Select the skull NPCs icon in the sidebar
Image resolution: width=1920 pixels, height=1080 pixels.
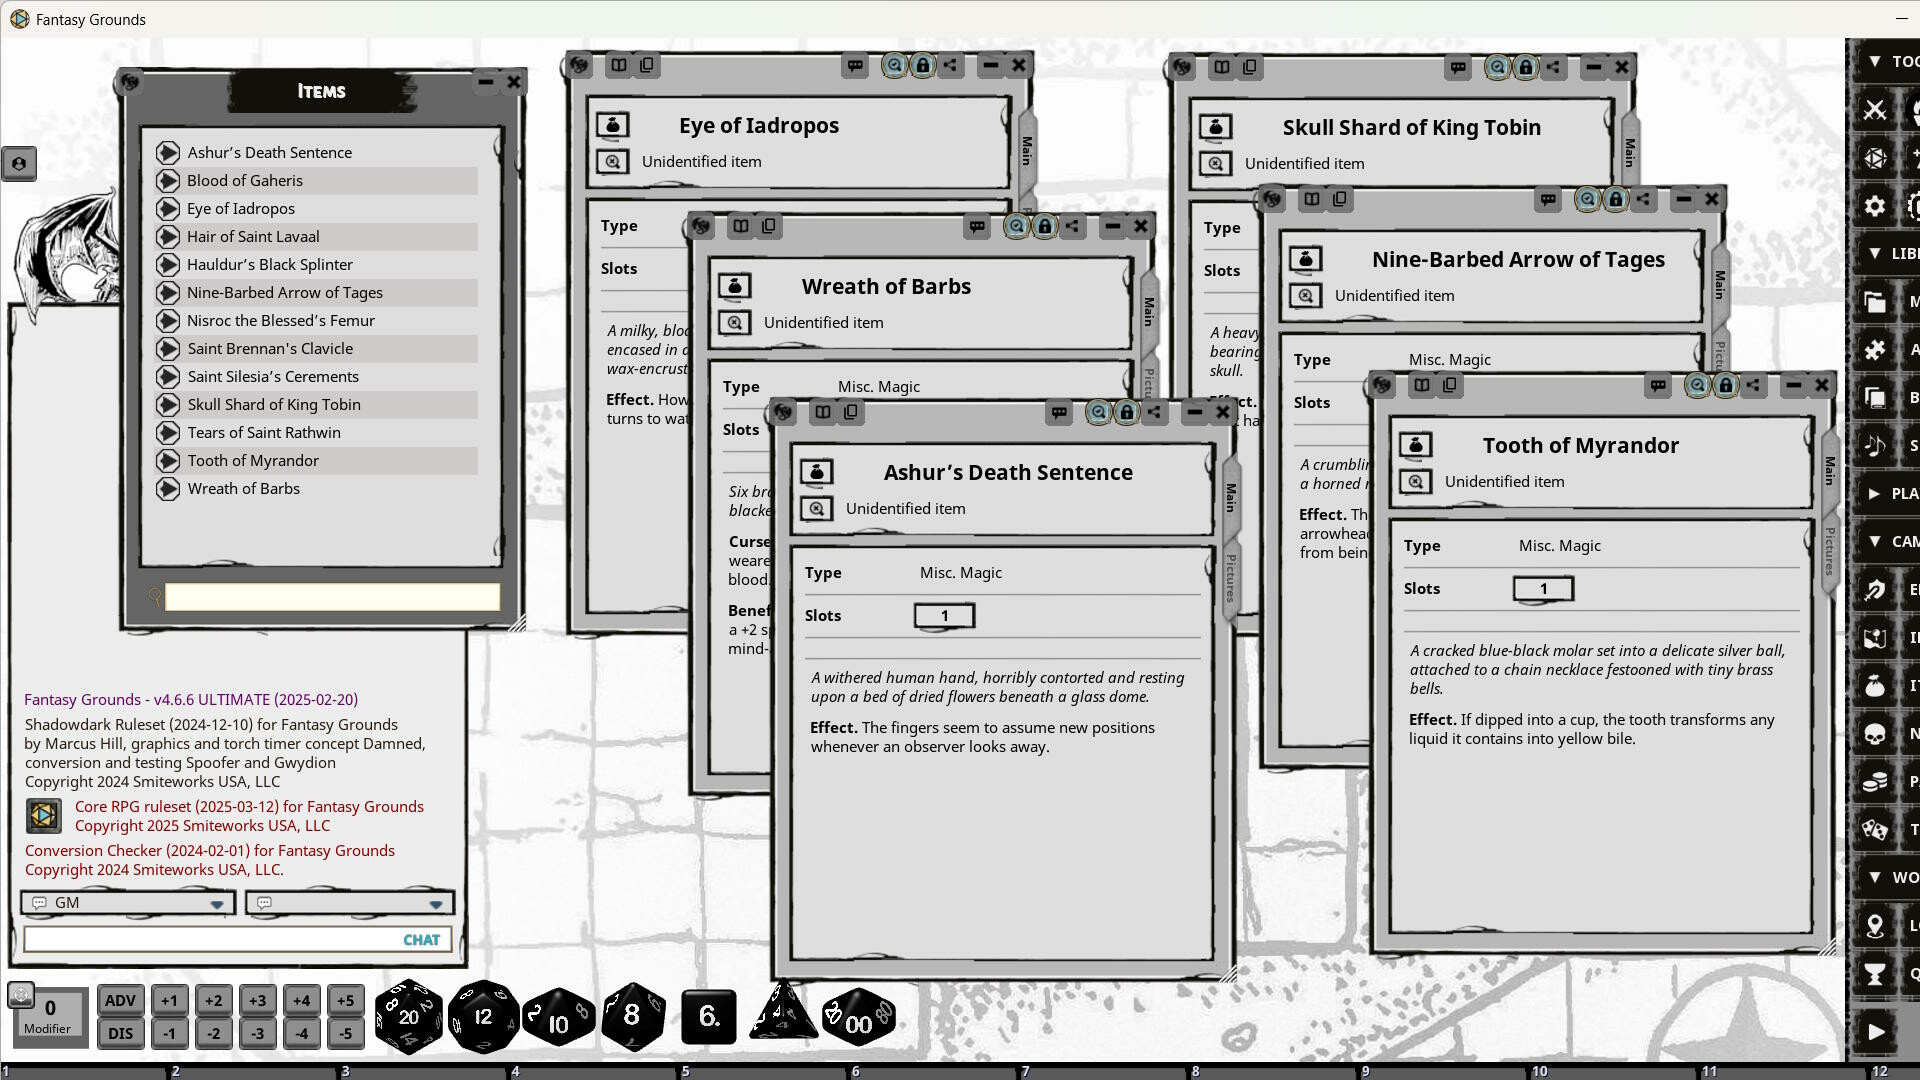coord(1875,733)
